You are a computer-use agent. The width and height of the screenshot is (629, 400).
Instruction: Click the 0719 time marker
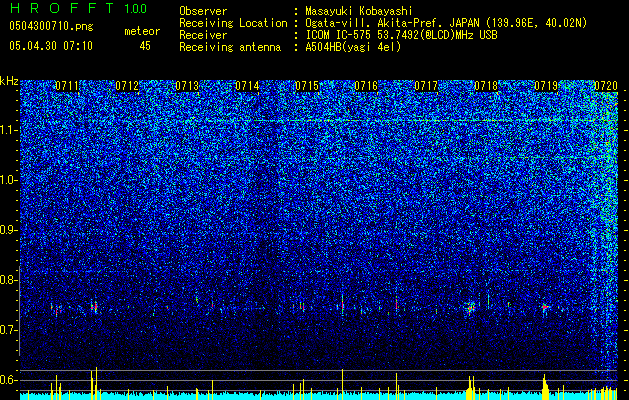[546, 86]
